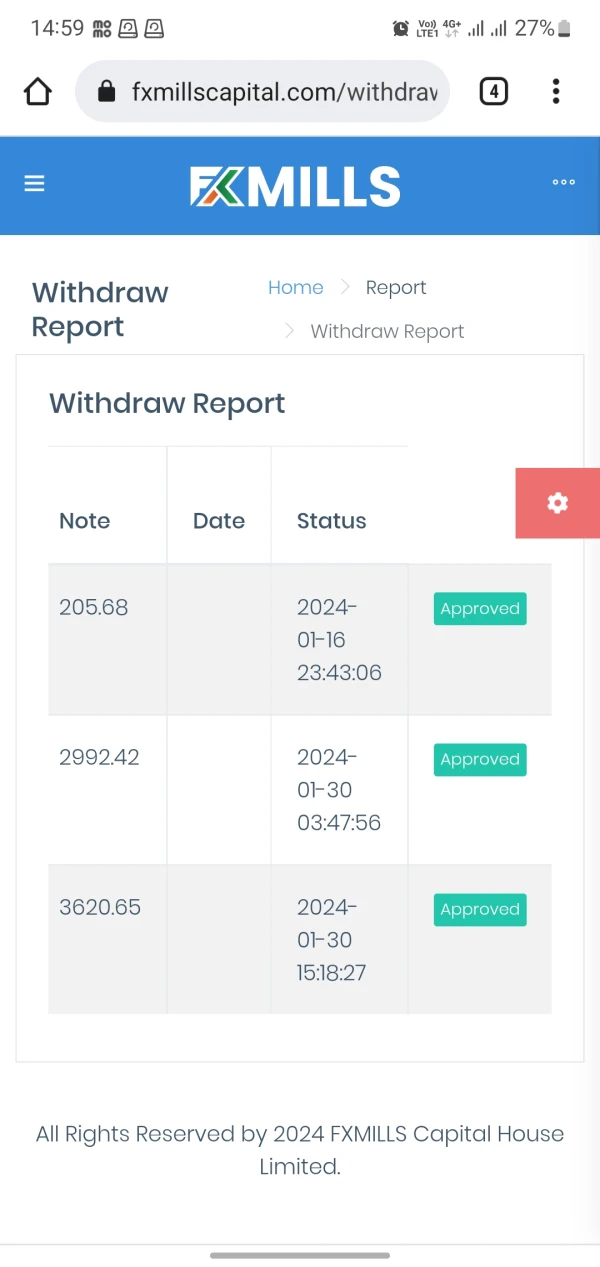Screen dimensions: 600x1267
Task: Tap Approved badge for 205.68 withdrawal
Action: (480, 609)
